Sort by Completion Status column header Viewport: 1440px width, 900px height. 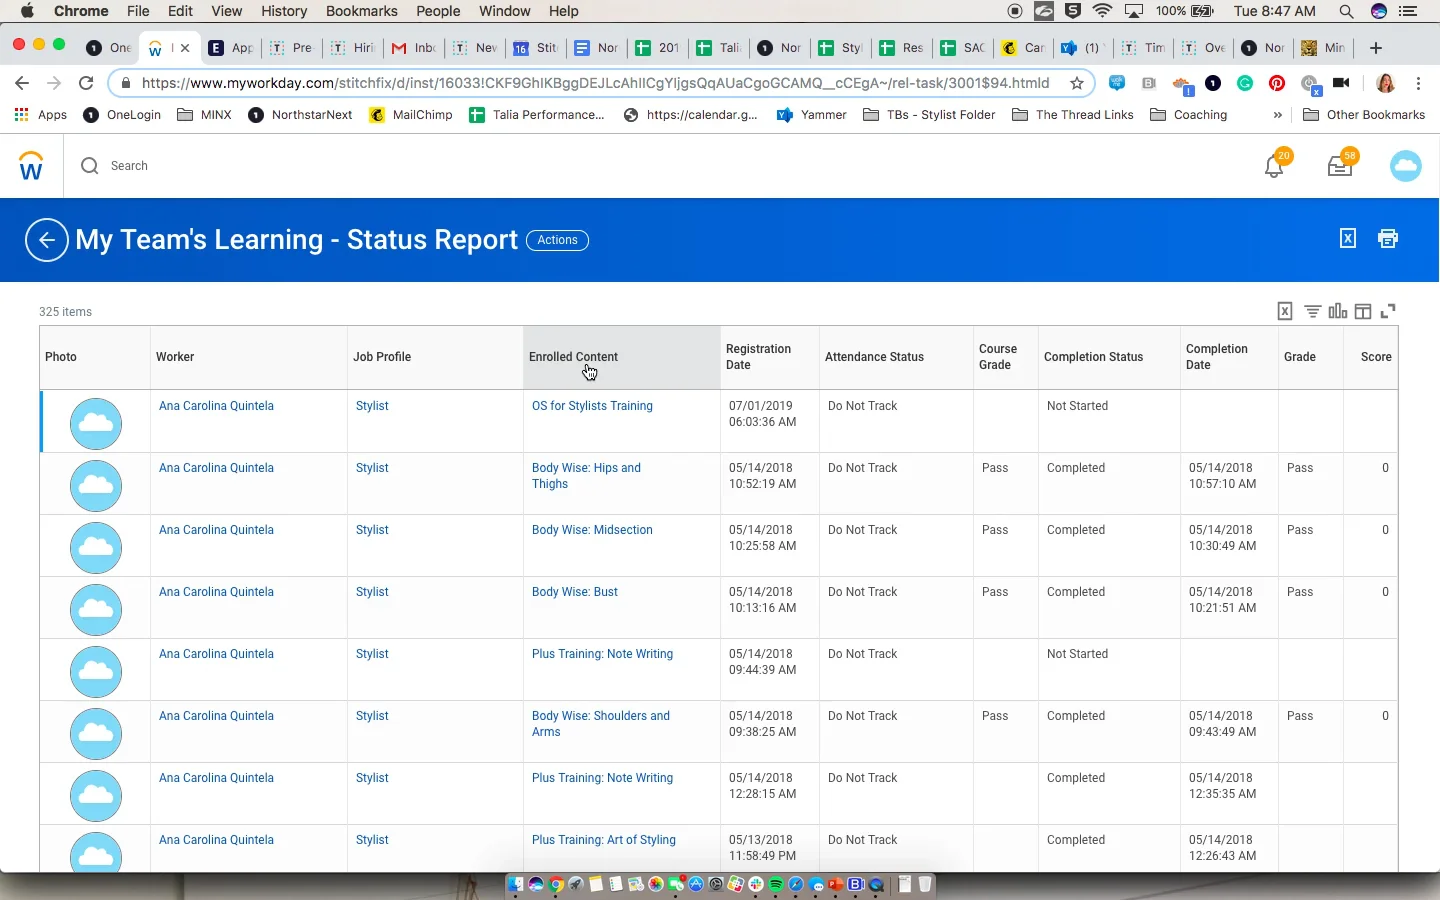[x=1109, y=357]
